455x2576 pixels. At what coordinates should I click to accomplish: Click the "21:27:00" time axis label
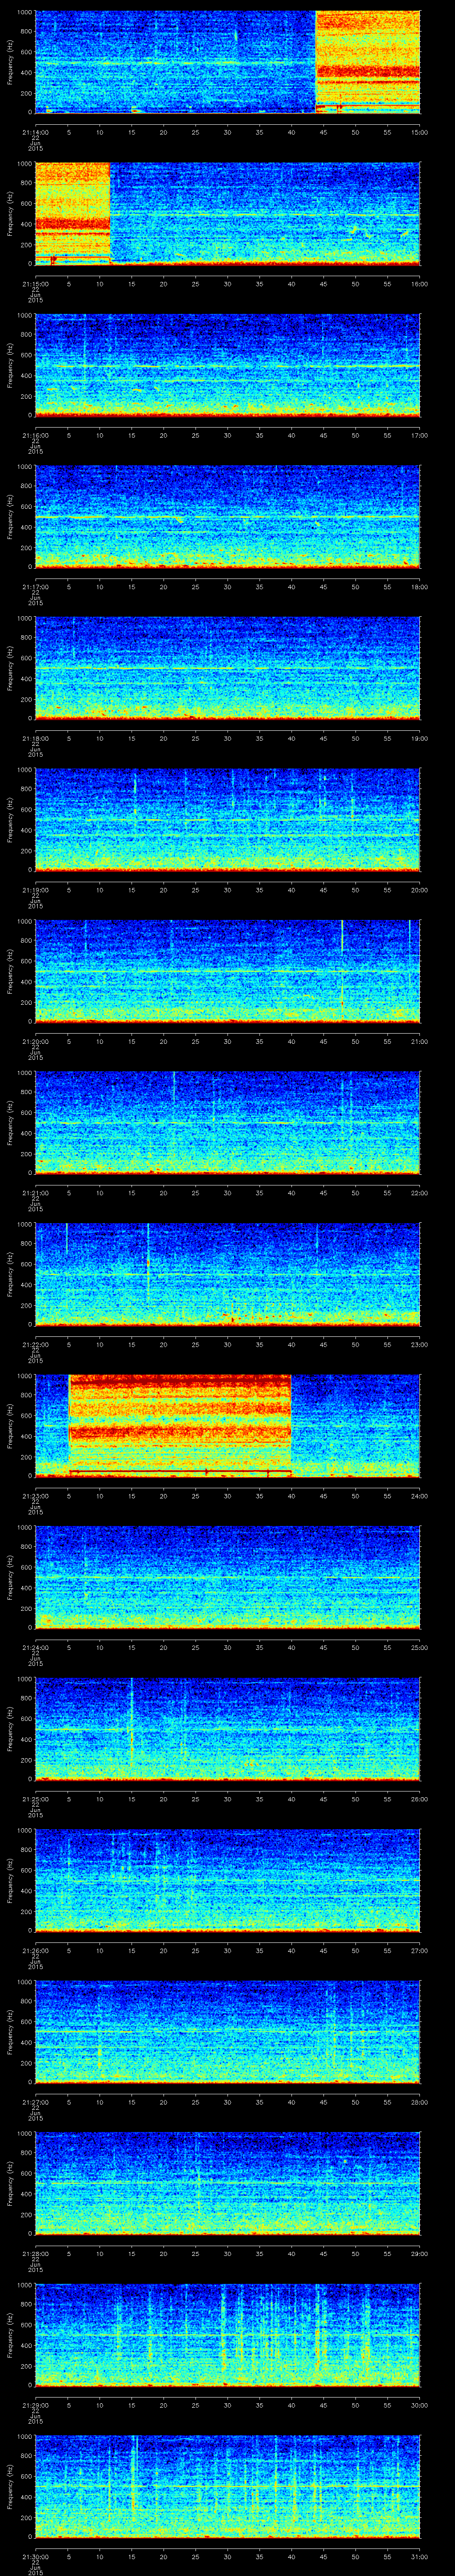click(x=35, y=2102)
